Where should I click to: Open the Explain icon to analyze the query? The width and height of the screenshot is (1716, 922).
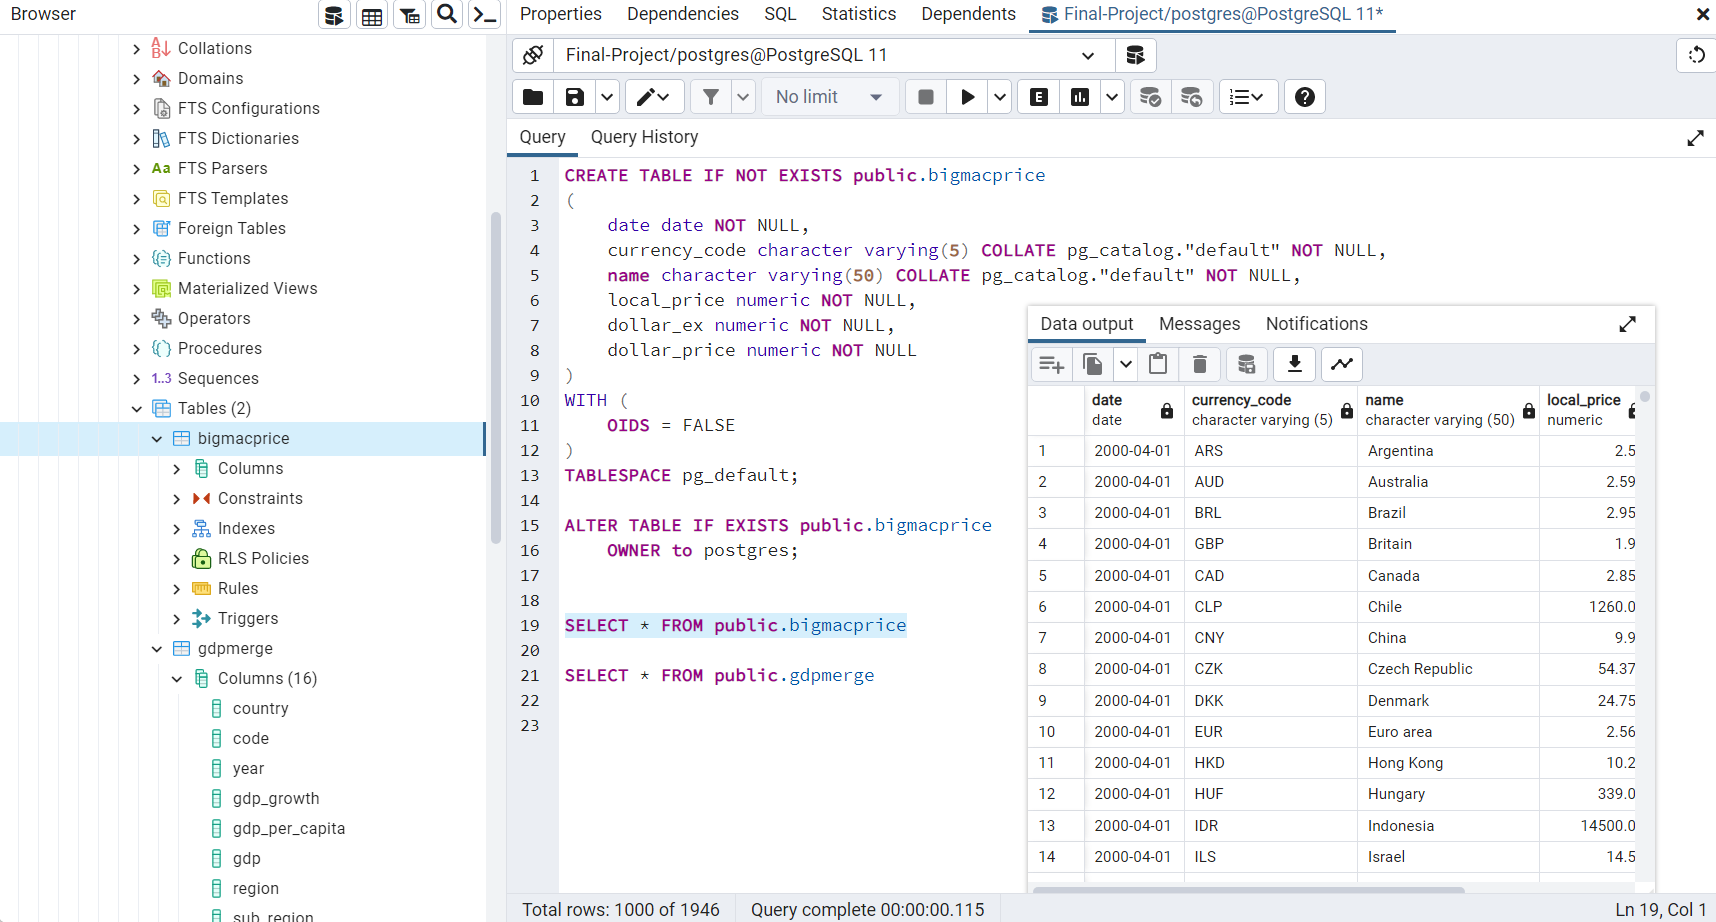click(1038, 96)
